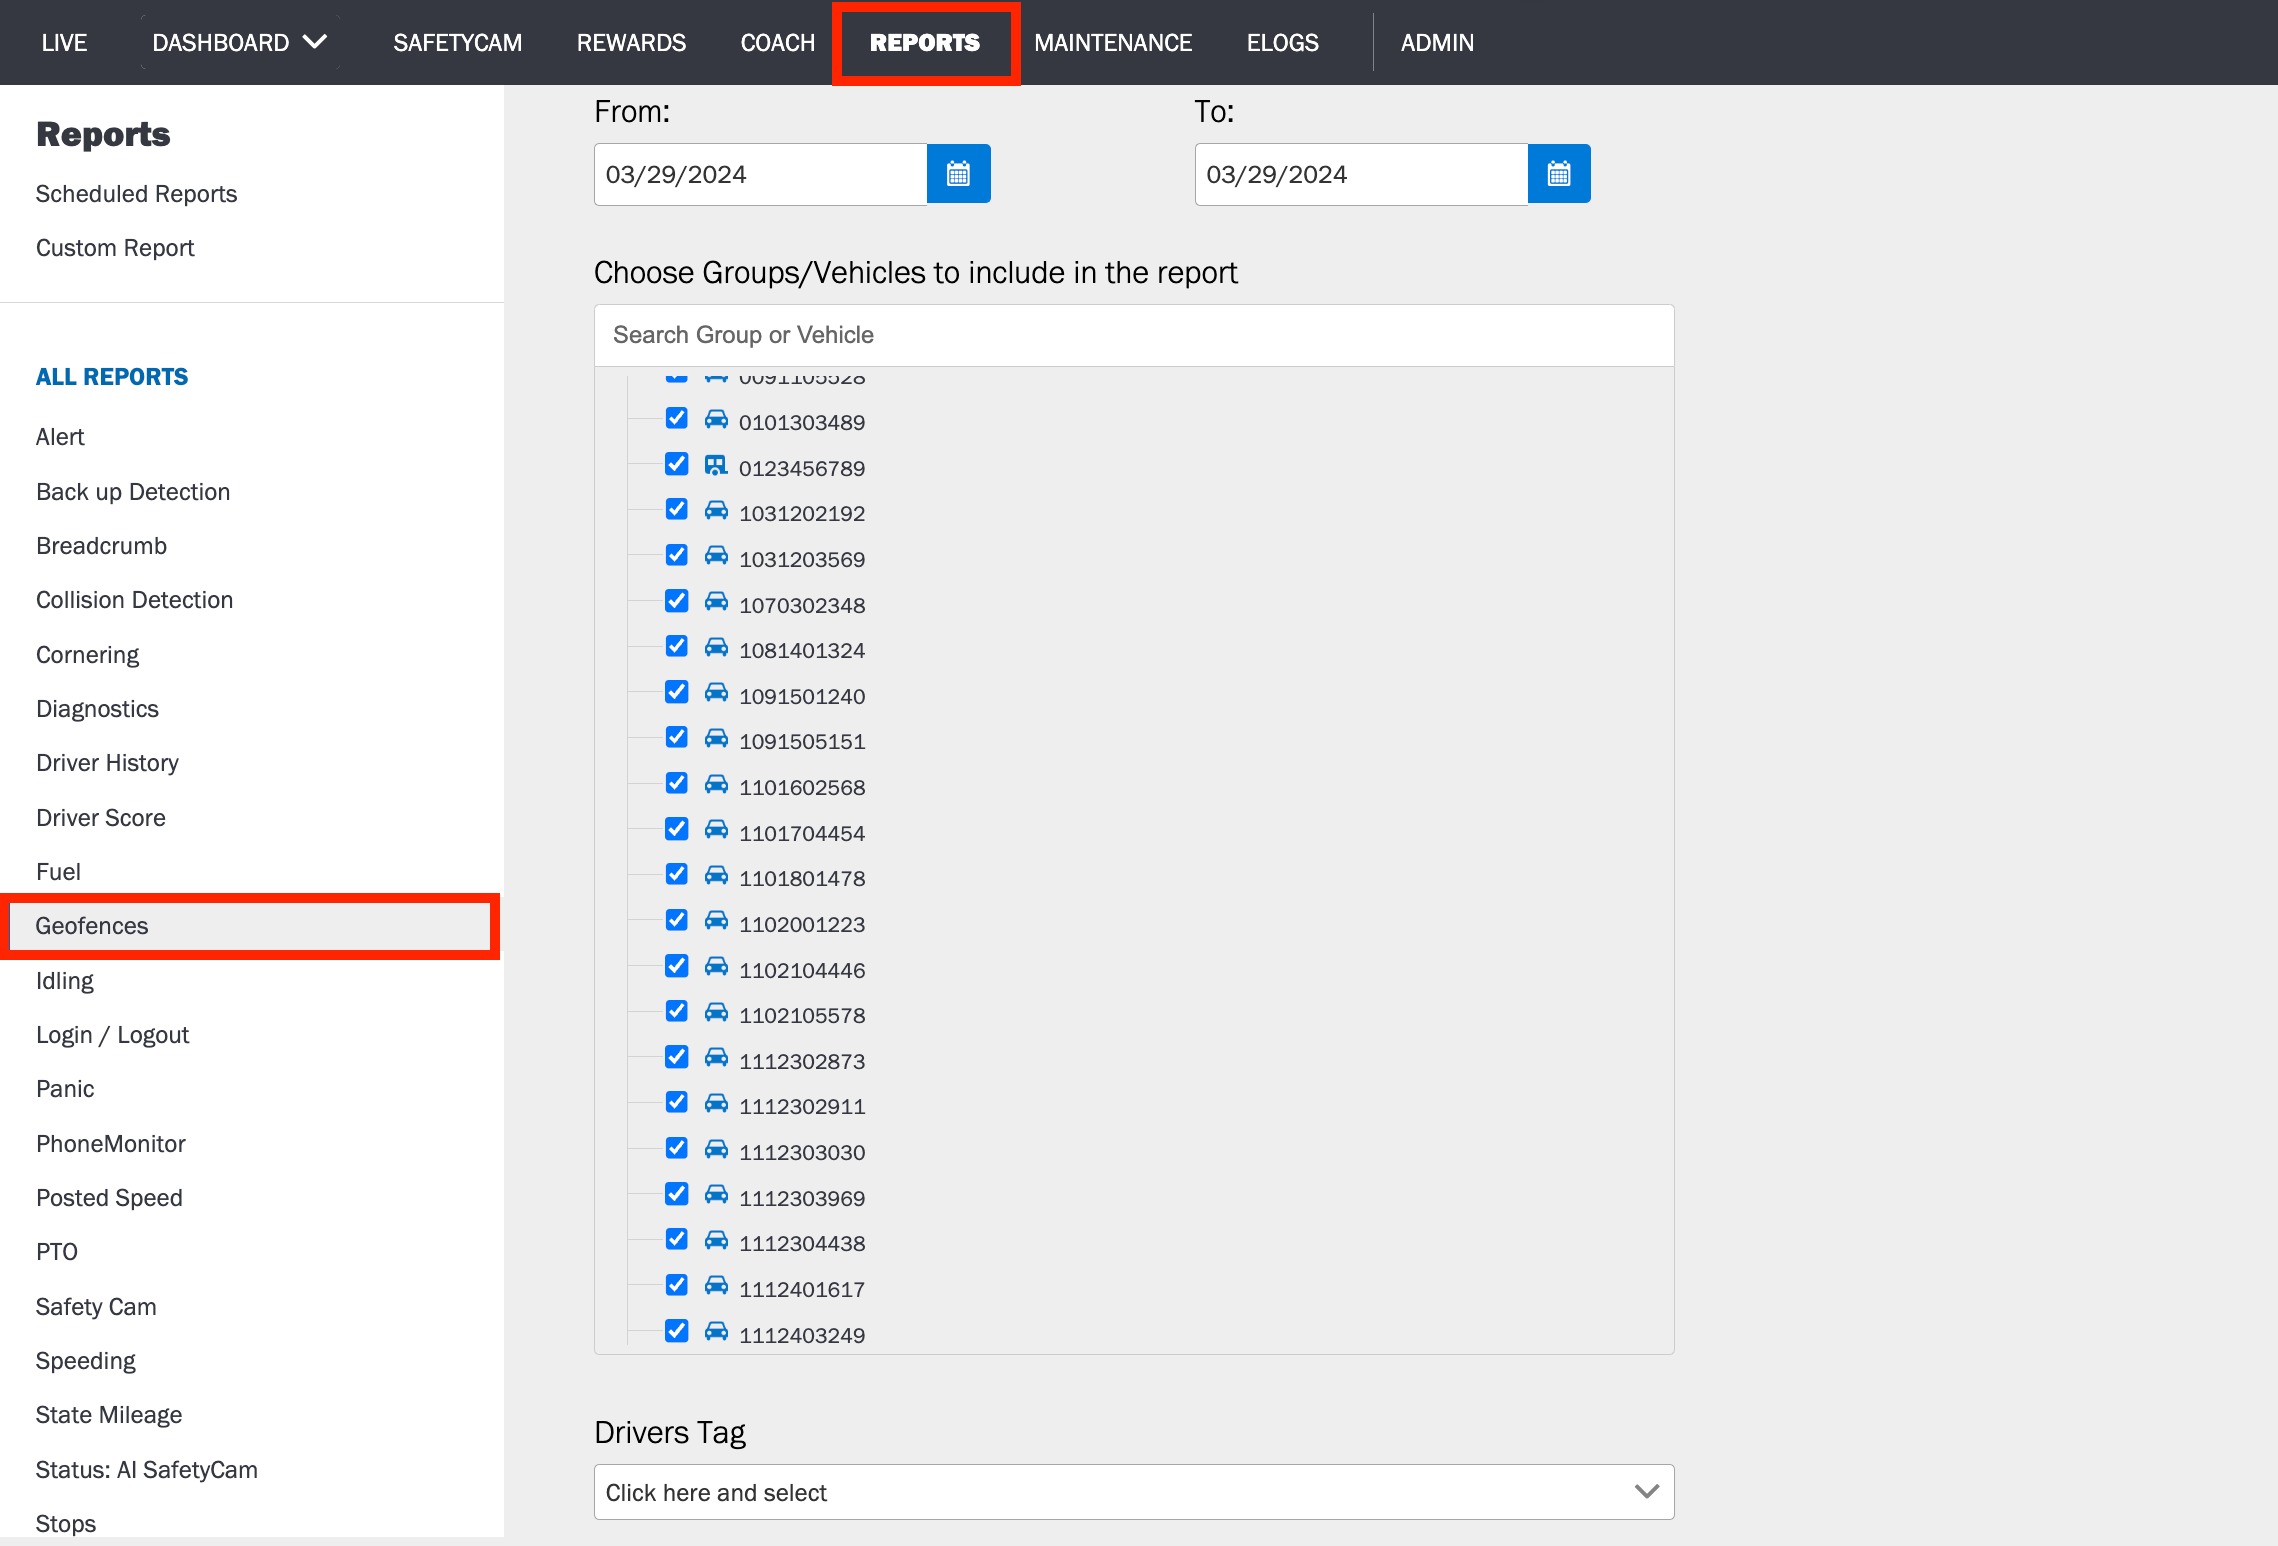Click the car icon beside 1102105578
The width and height of the screenshot is (2278, 1546).
[716, 1013]
